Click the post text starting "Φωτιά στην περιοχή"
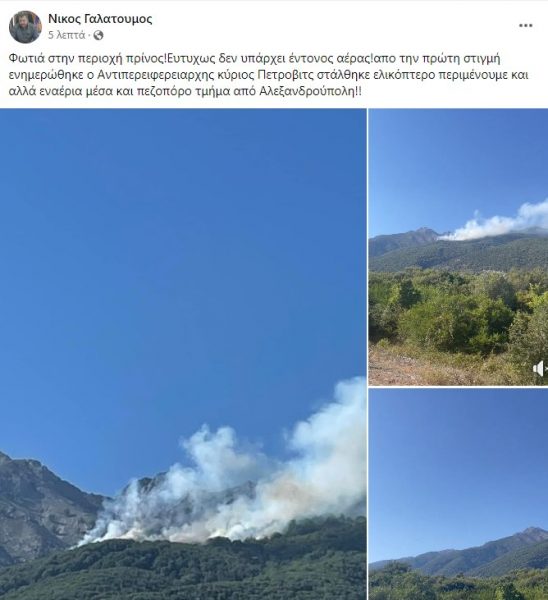Screen dimensions: 548x600 coord(268,75)
